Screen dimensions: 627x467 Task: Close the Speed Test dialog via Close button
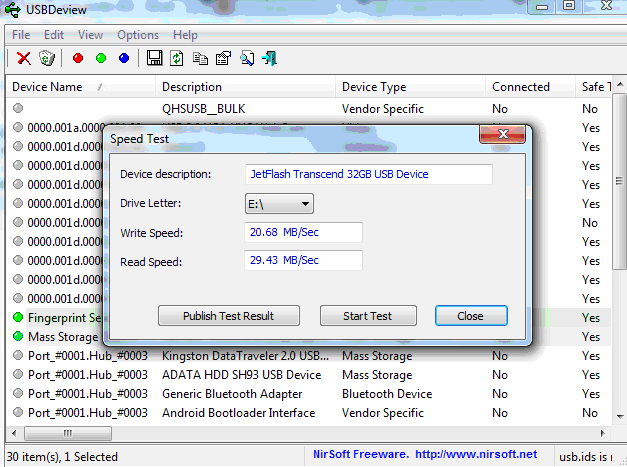pos(470,316)
